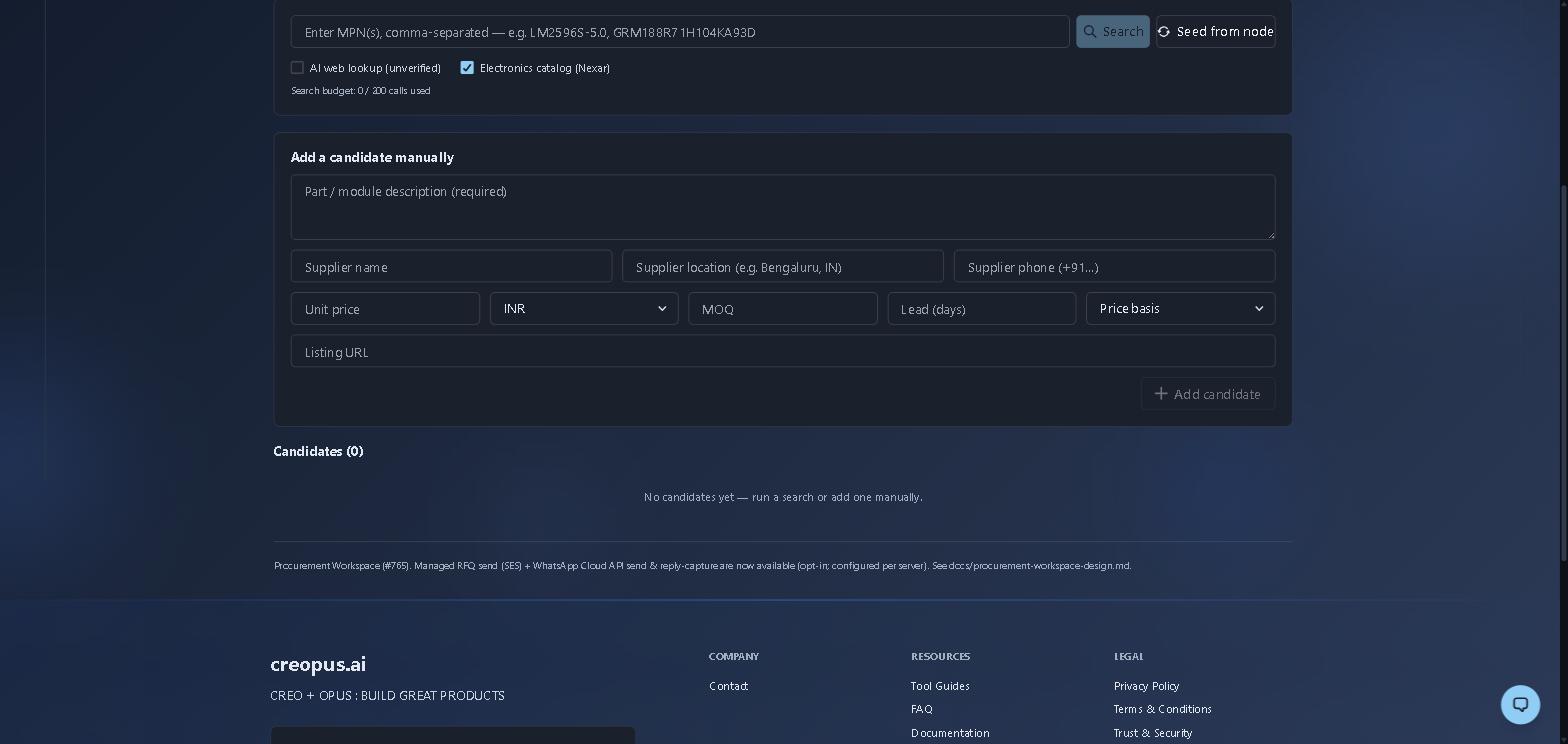The height and width of the screenshot is (744, 1568).
Task: Click the Part / module description textarea
Action: point(783,207)
